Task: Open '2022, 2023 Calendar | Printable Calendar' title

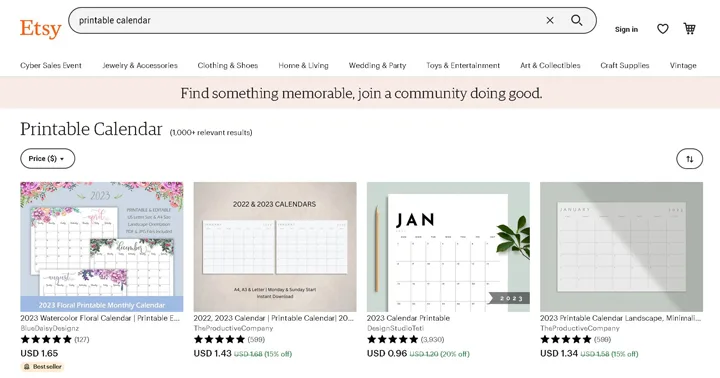Action: 273,318
